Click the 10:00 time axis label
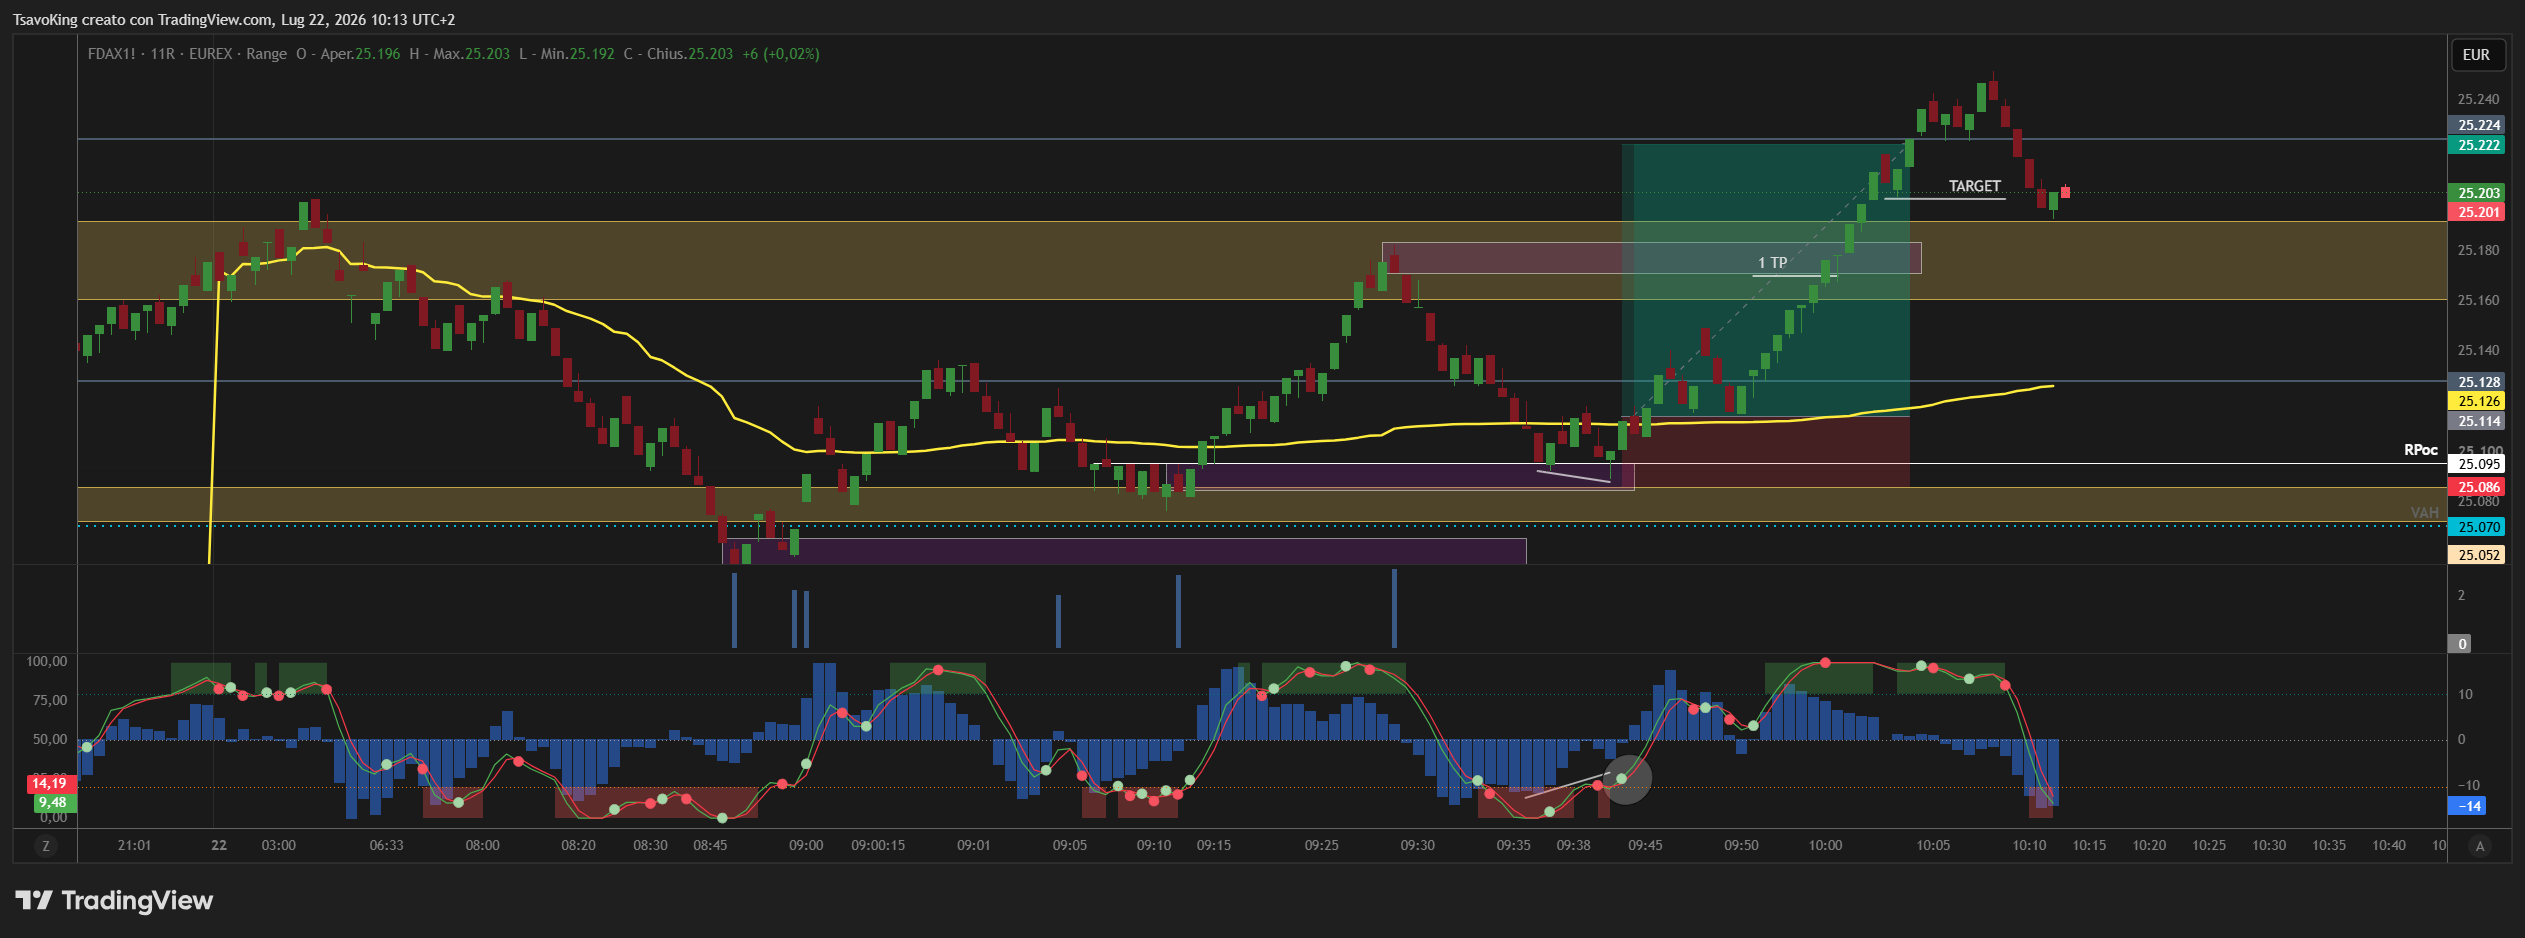The height and width of the screenshot is (938, 2525). (x=1825, y=846)
